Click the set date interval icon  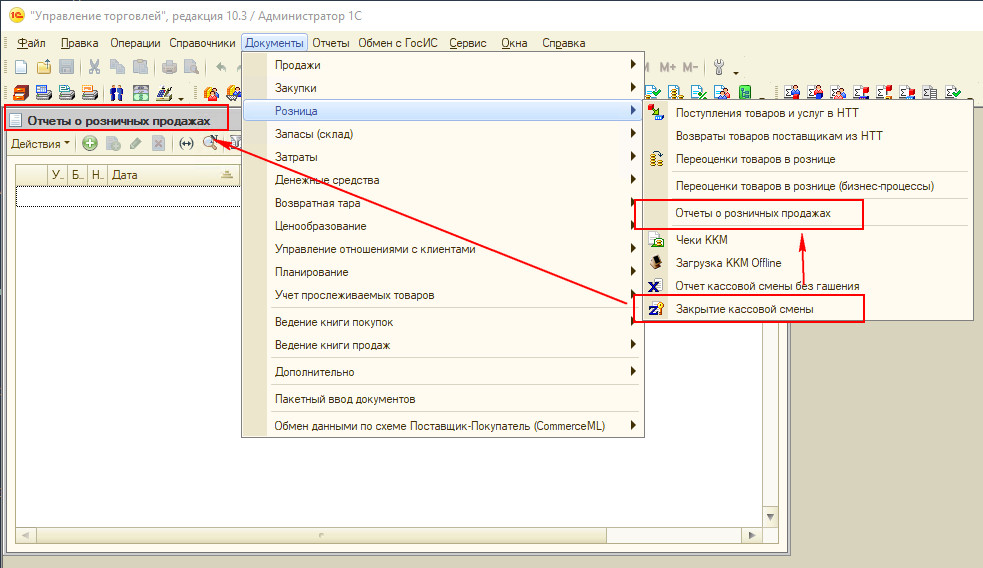(186, 144)
